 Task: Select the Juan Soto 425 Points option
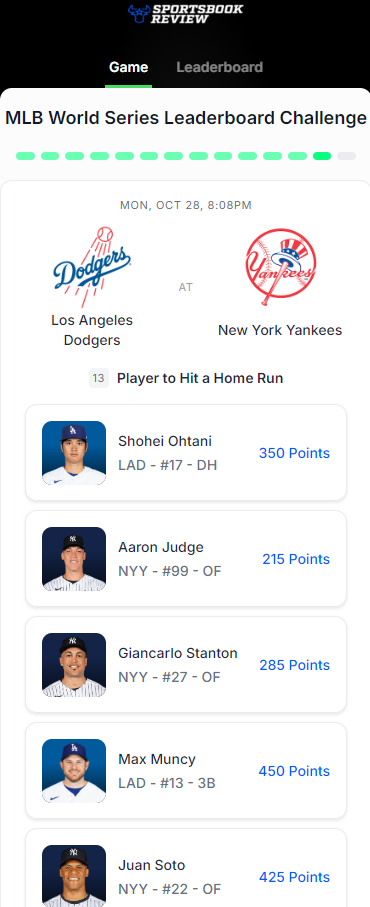click(x=186, y=868)
